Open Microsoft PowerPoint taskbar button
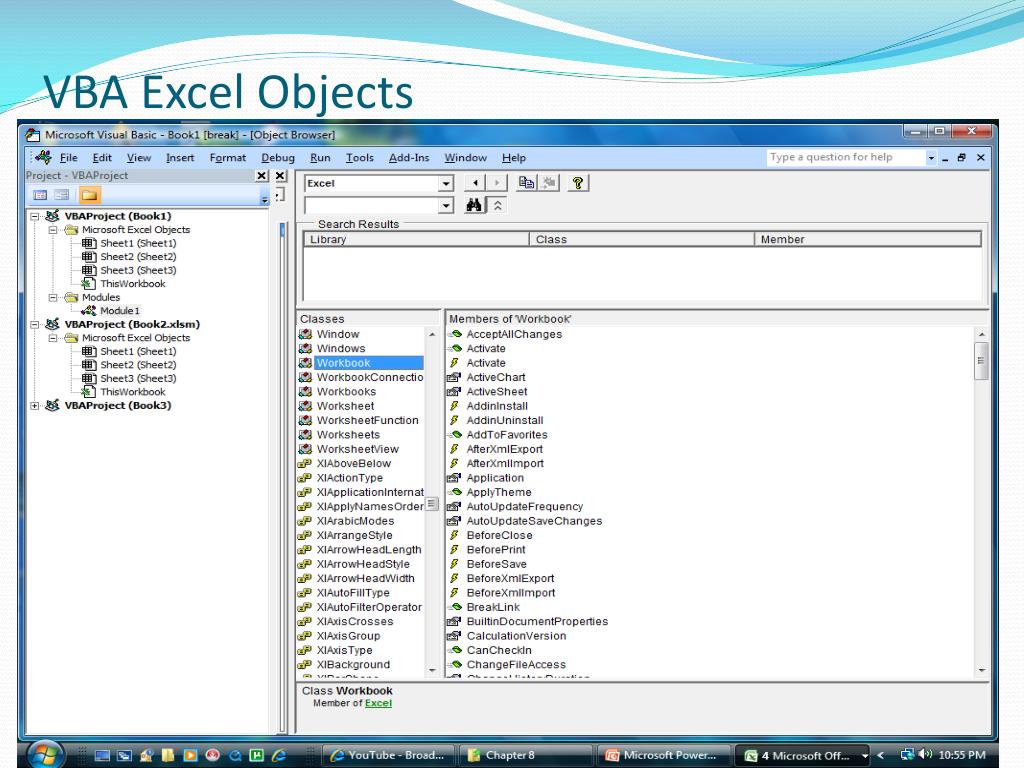Image resolution: width=1024 pixels, height=768 pixels. (x=662, y=755)
